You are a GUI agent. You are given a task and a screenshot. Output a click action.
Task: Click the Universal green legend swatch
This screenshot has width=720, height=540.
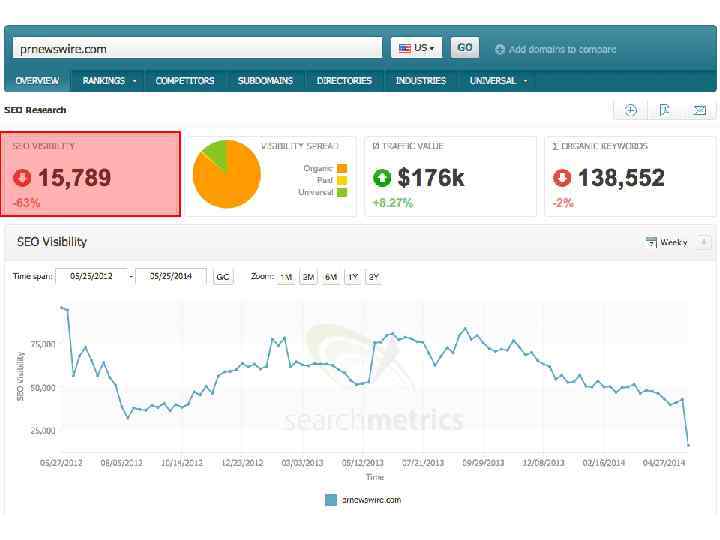point(342,192)
